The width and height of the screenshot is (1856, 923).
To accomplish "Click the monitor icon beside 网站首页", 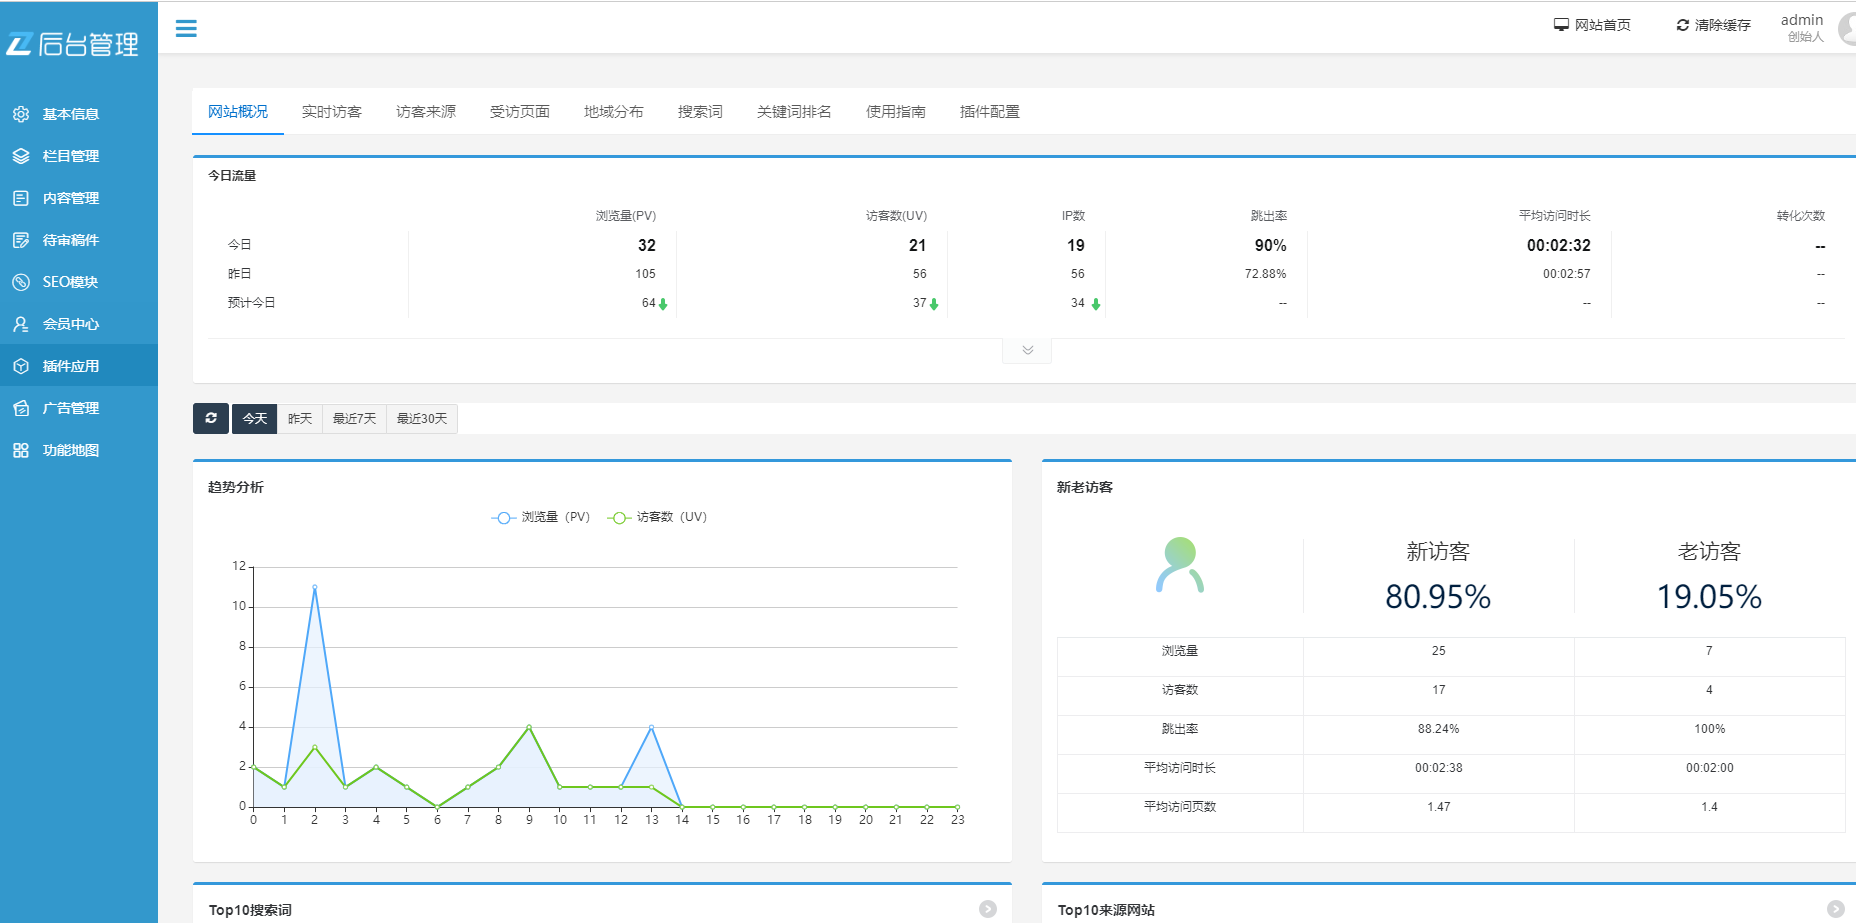I will (1561, 25).
